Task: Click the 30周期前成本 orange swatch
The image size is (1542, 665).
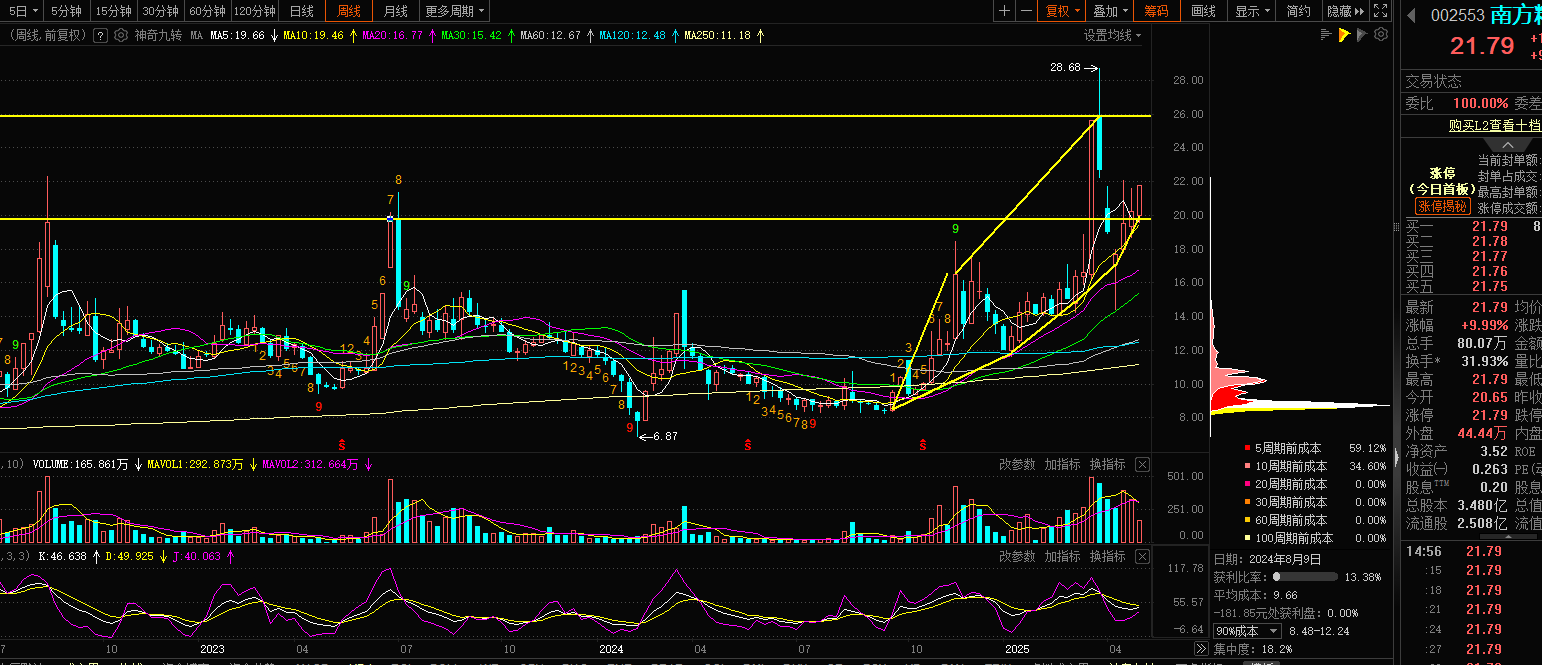Action: (1247, 502)
